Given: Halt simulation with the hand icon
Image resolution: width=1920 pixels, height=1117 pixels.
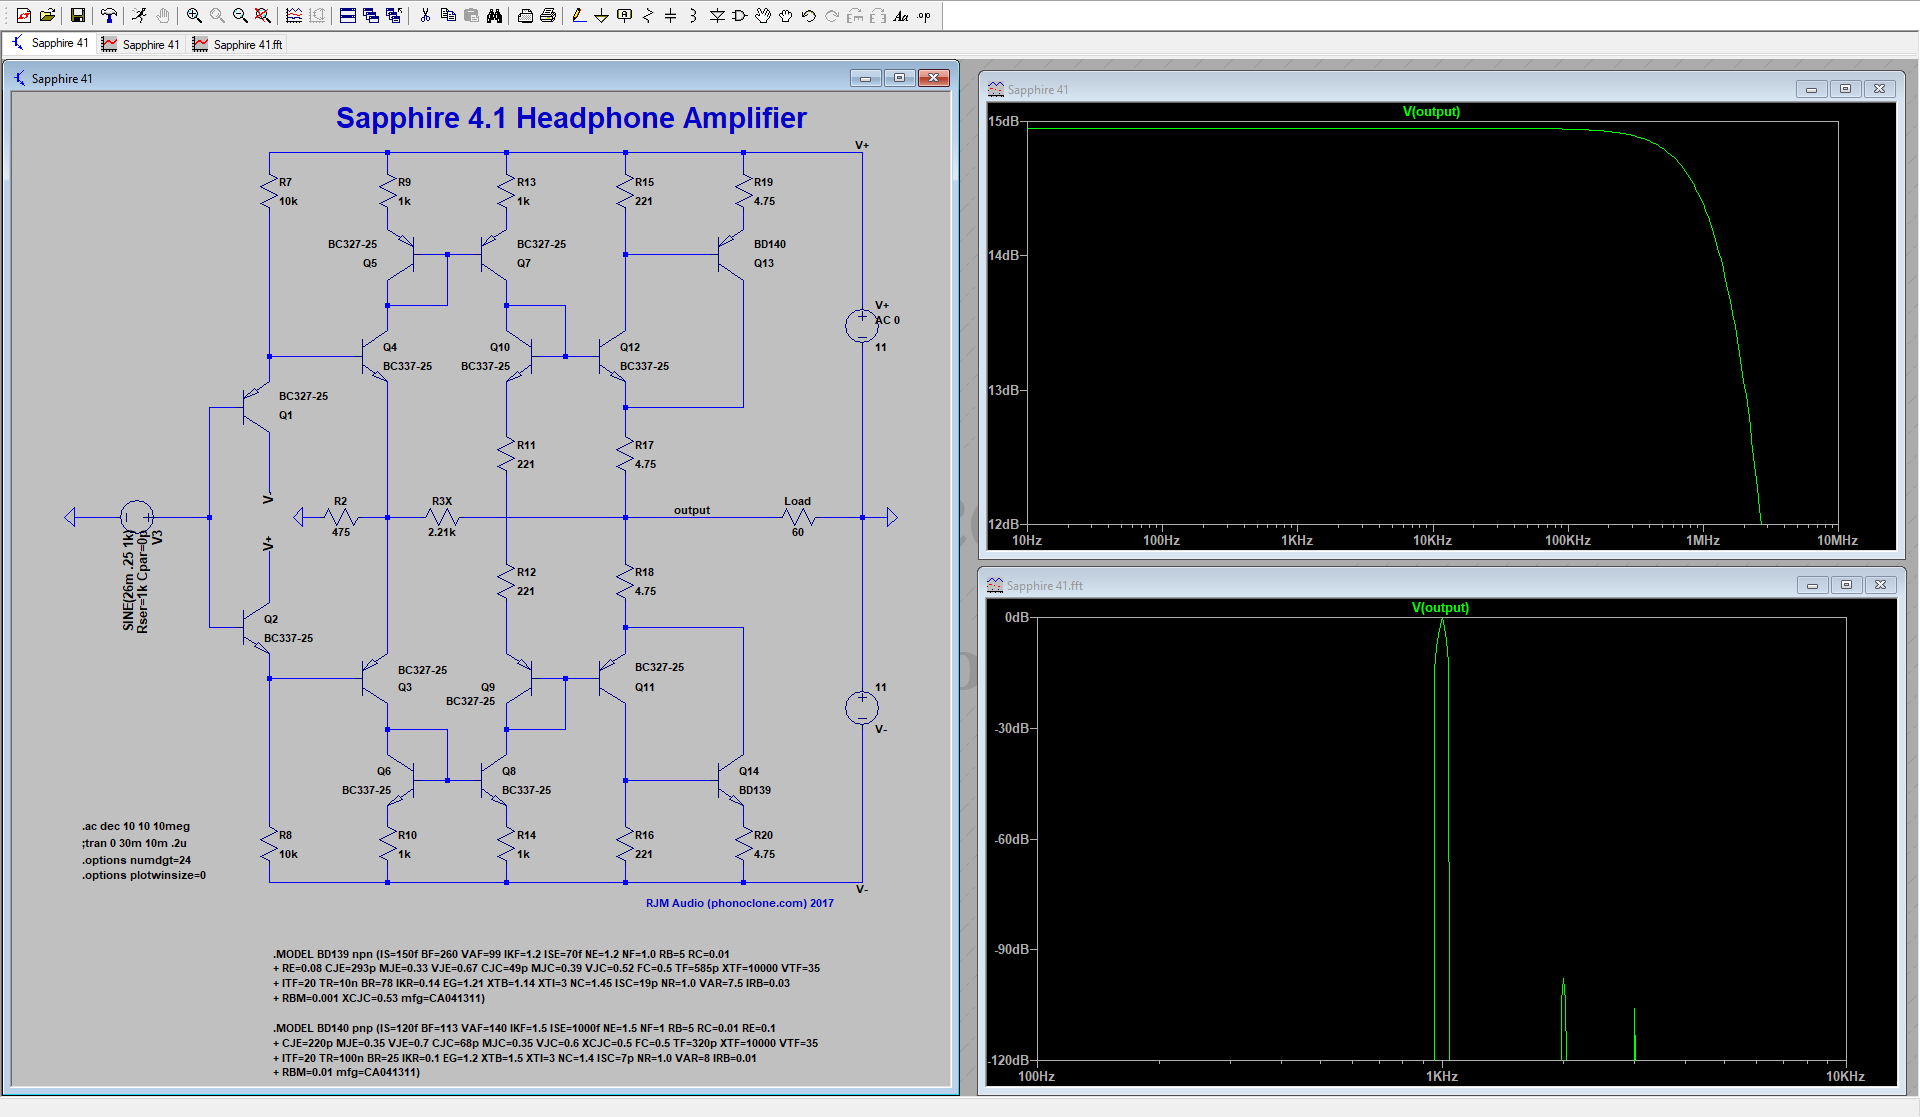Looking at the screenshot, I should 163,15.
